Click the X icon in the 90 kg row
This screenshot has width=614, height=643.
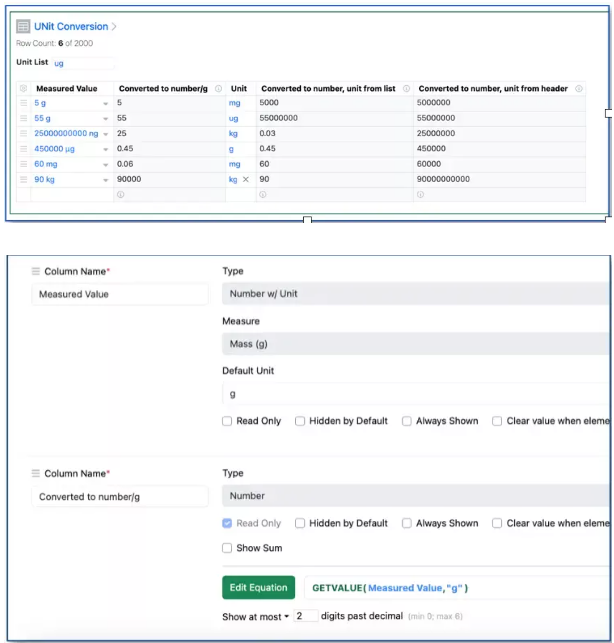[246, 179]
